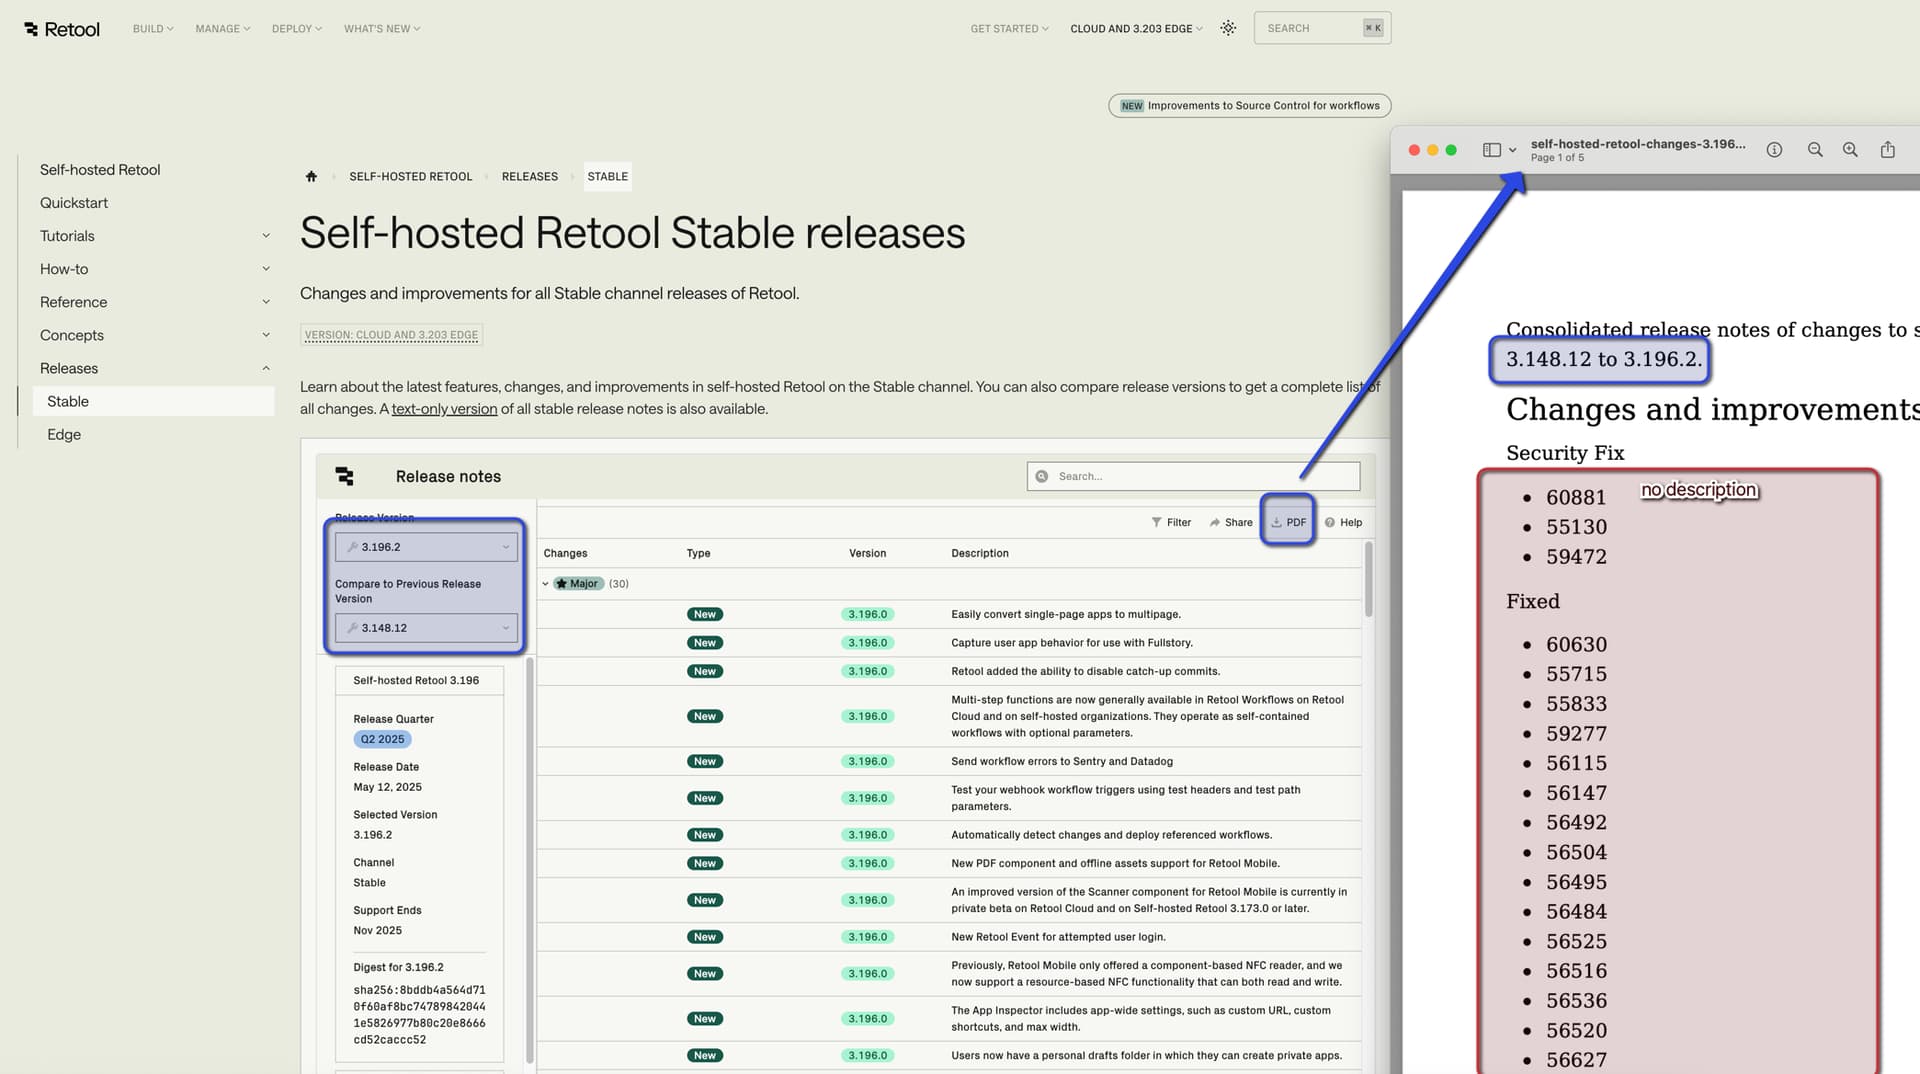Image resolution: width=1920 pixels, height=1074 pixels.
Task: Click the sha256 digest text for 3.196.2
Action: click(419, 1015)
